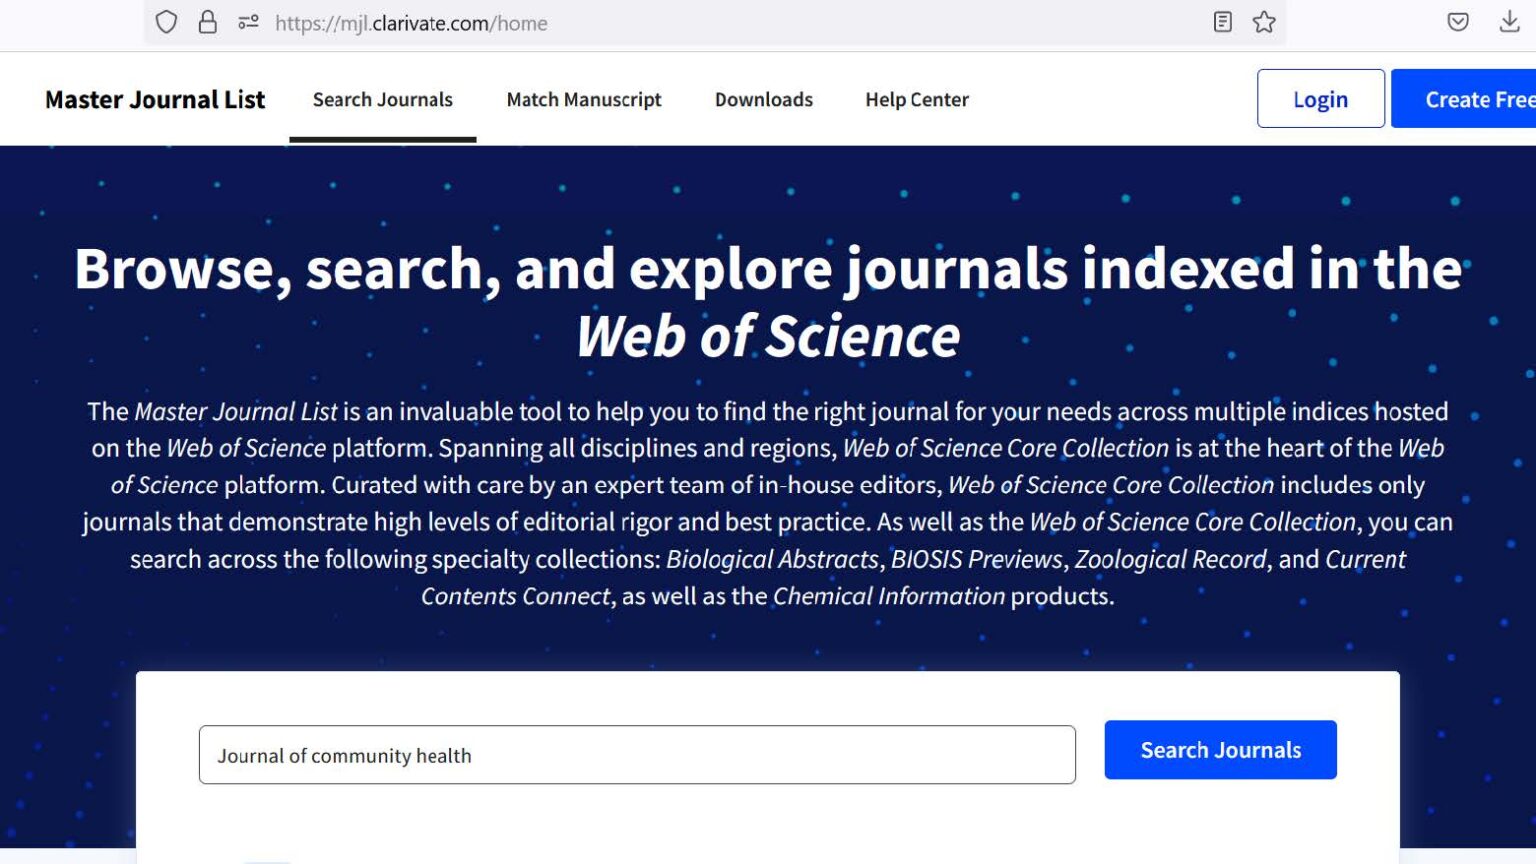The height and width of the screenshot is (864, 1536).
Task: Focus the journal search text field
Action: tap(637, 755)
